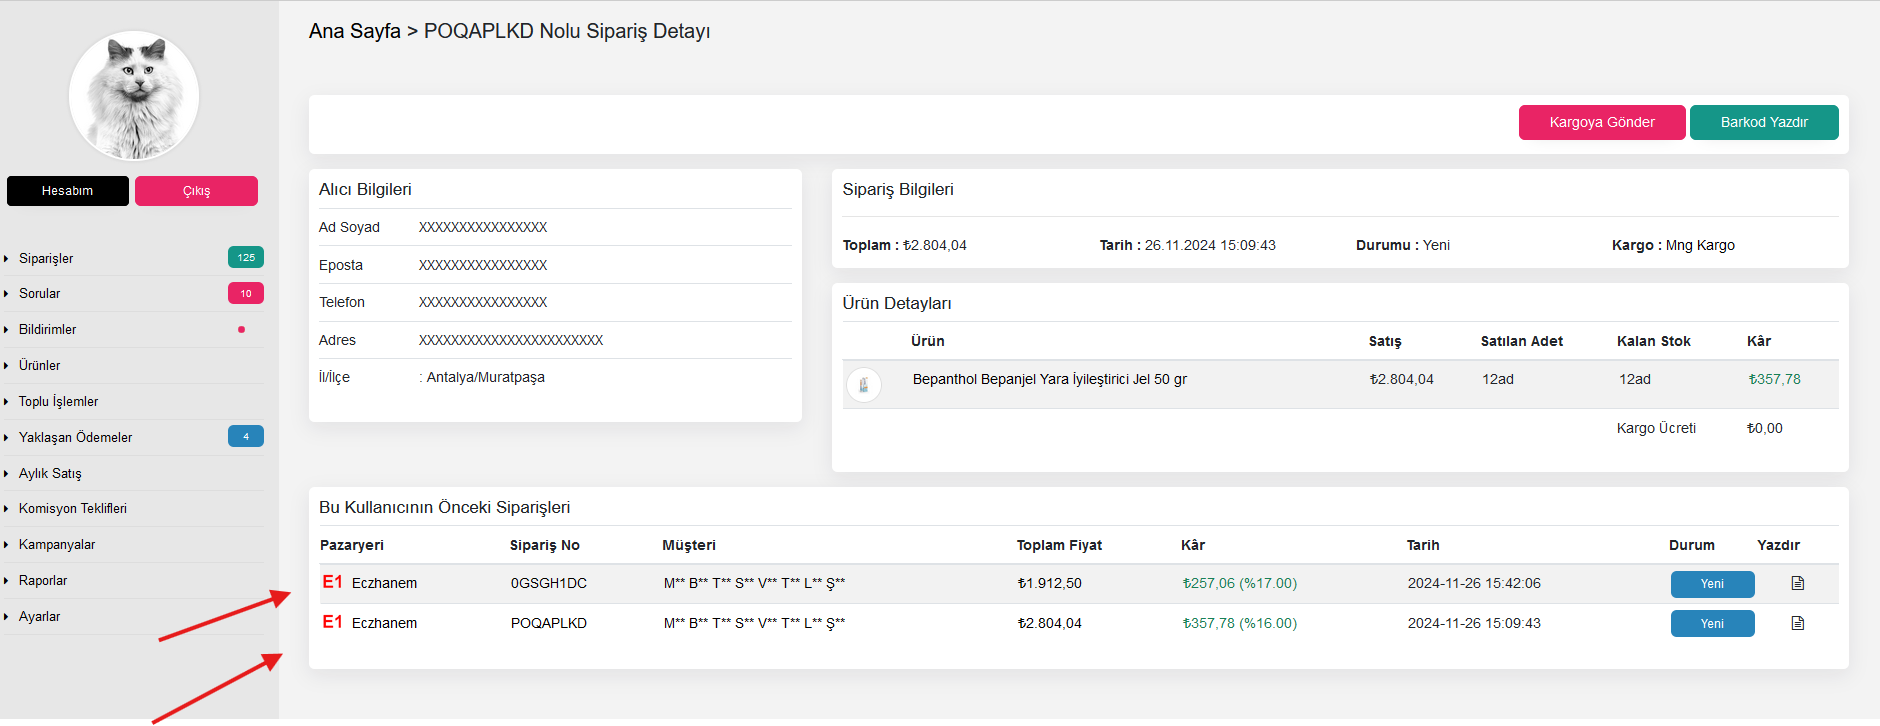Click the blue 4 badge on Yaklaşan Ödemeler
This screenshot has width=1880, height=726.
click(246, 436)
